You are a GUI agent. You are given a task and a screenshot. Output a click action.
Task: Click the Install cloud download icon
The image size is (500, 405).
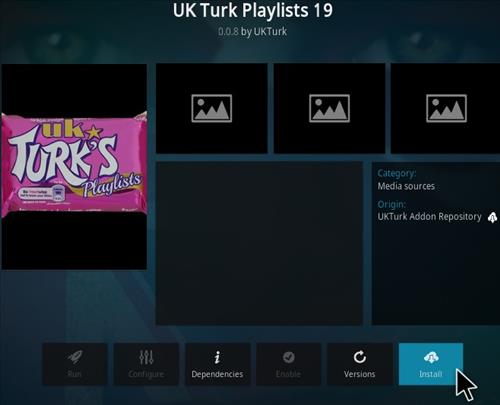431,357
